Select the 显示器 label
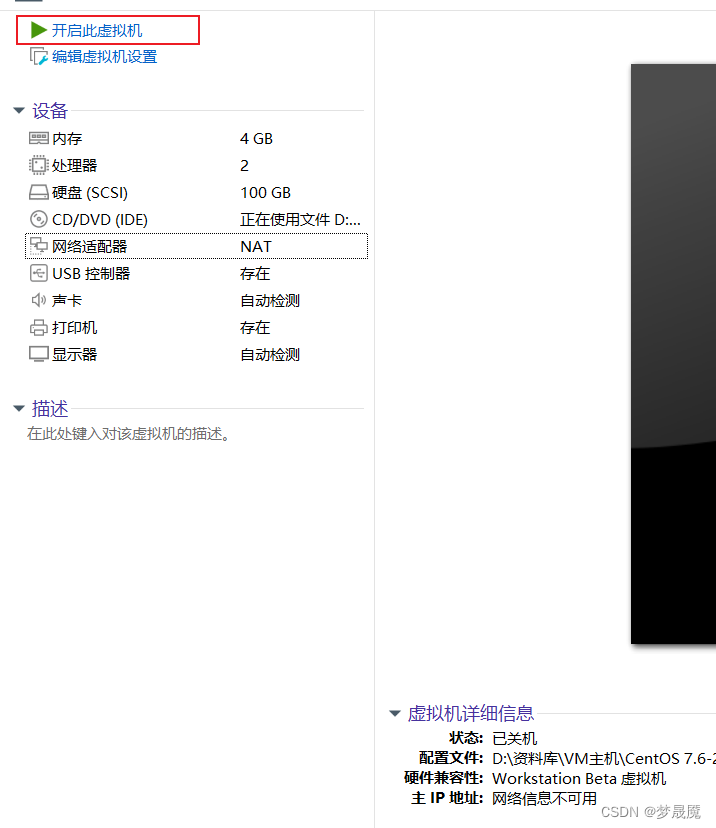The height and width of the screenshot is (828, 716). click(x=74, y=354)
